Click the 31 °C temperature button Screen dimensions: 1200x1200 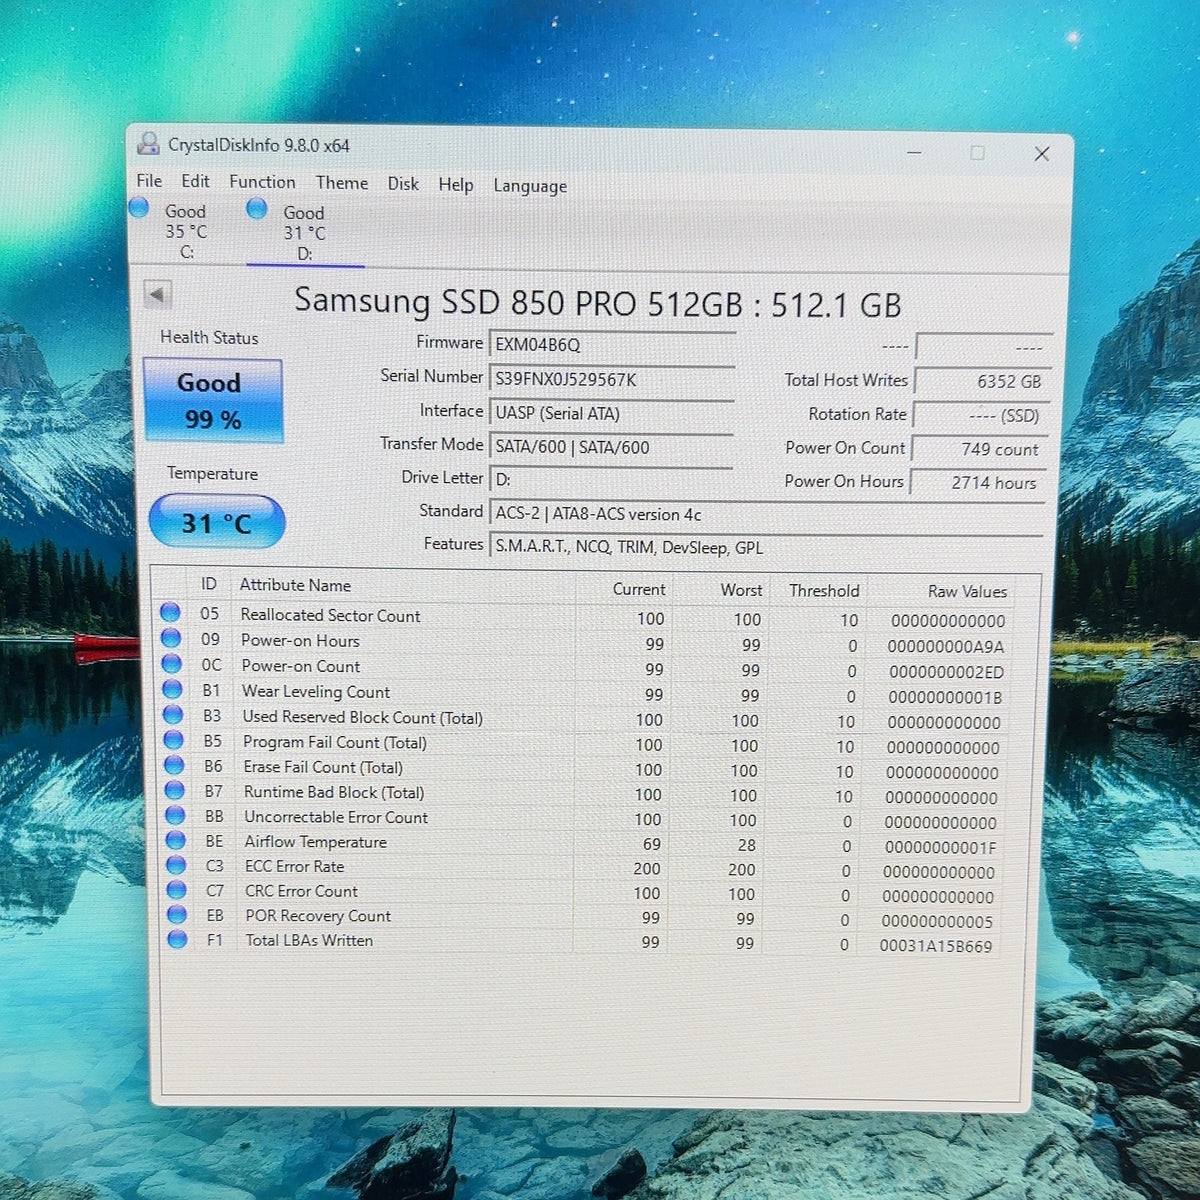tap(217, 522)
